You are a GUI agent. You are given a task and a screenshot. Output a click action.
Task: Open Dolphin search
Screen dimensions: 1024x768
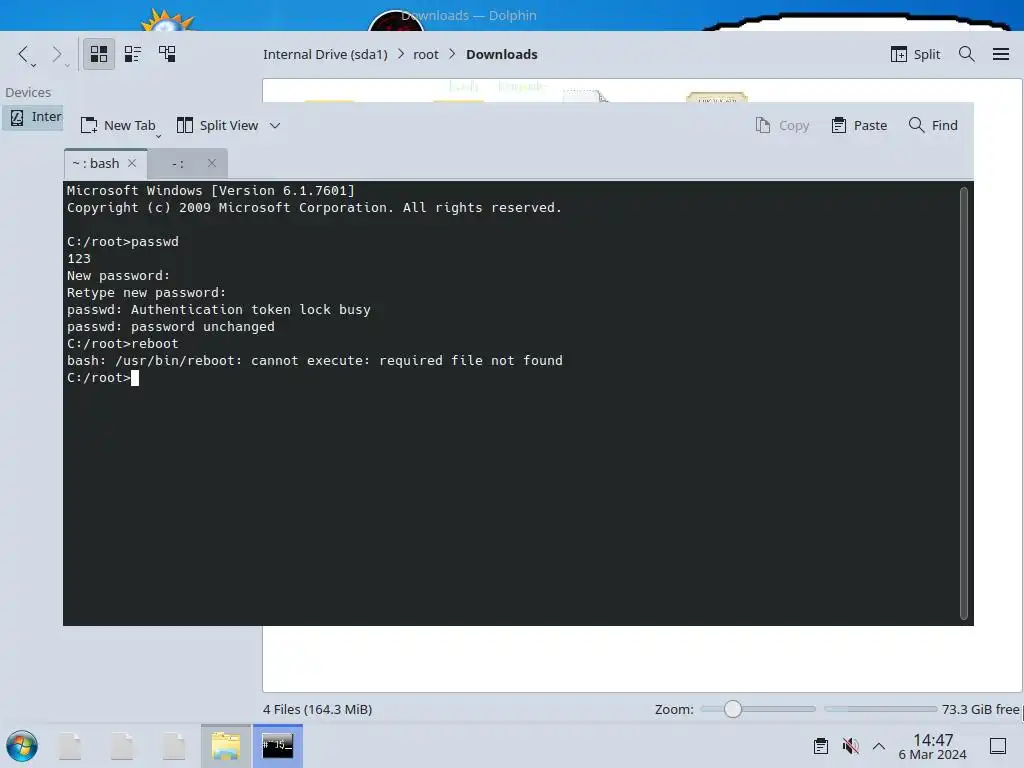(967, 54)
